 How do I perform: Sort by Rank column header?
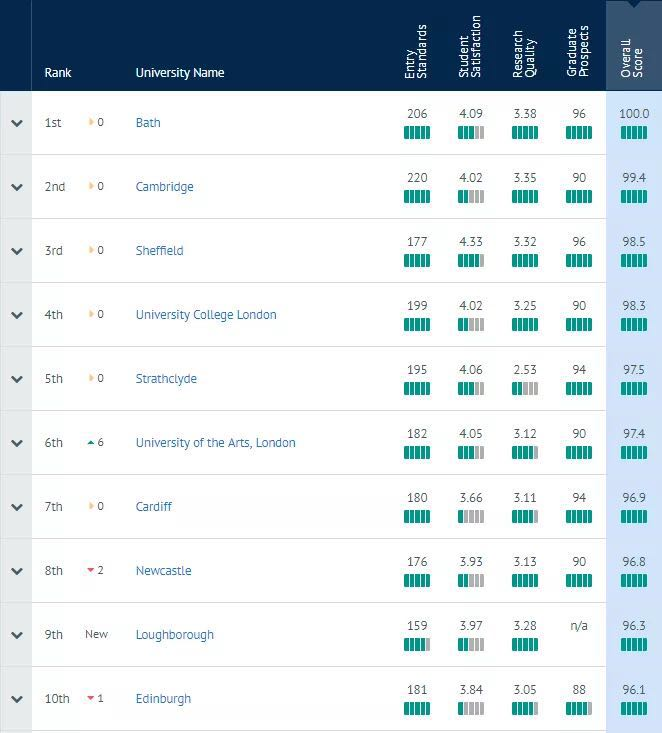58,73
